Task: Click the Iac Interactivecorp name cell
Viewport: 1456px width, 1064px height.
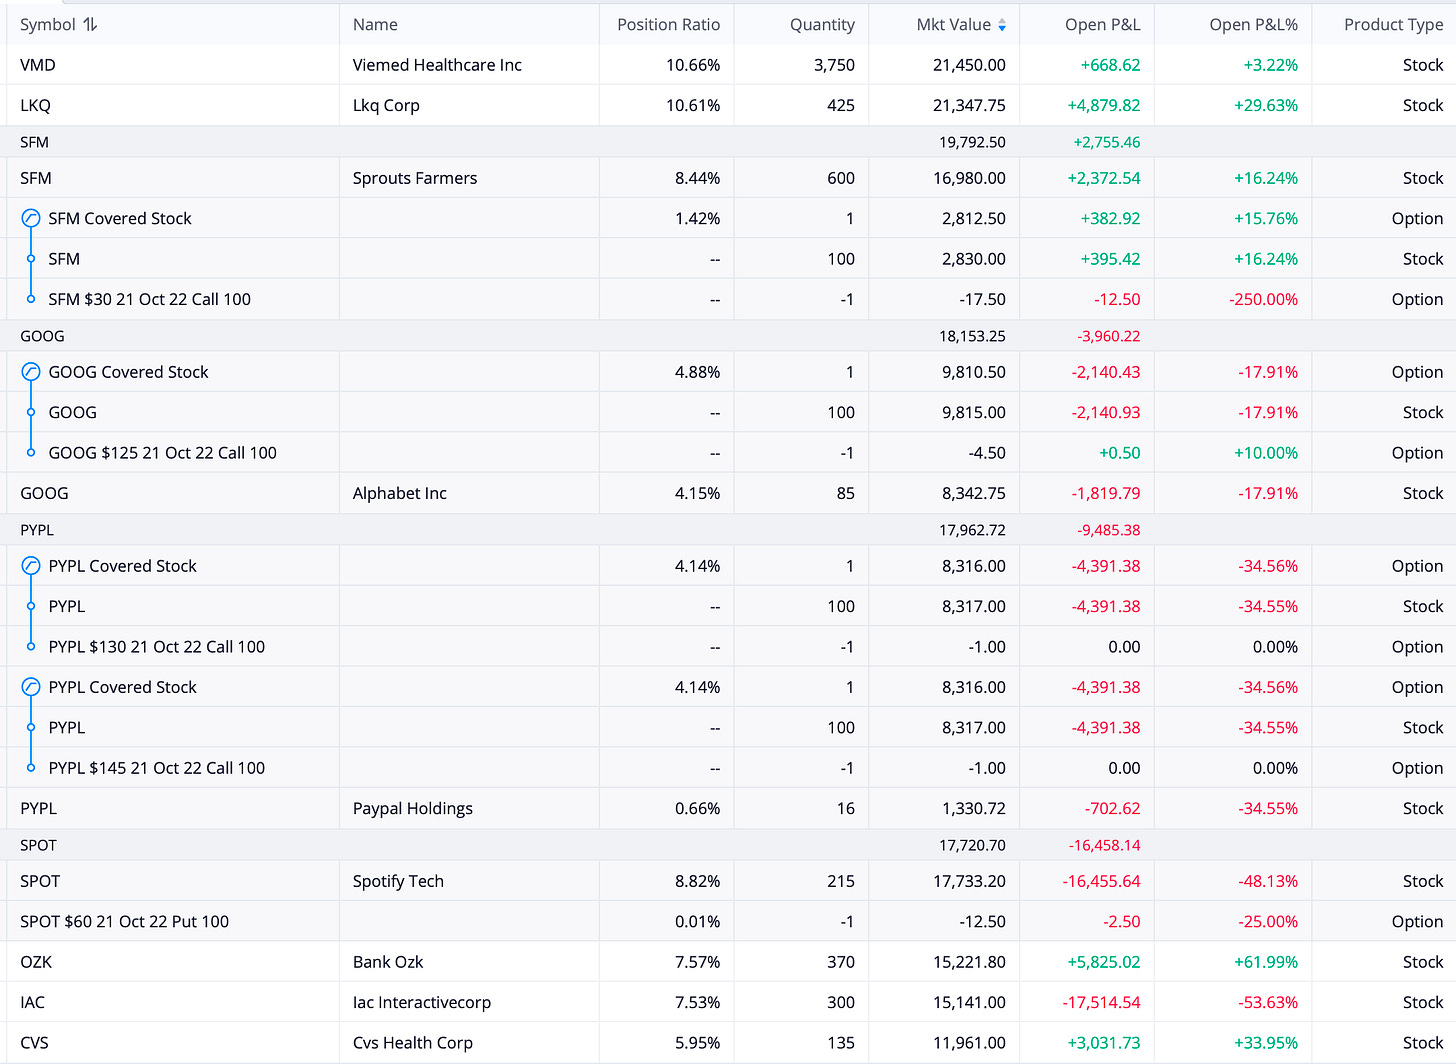Action: [422, 1002]
